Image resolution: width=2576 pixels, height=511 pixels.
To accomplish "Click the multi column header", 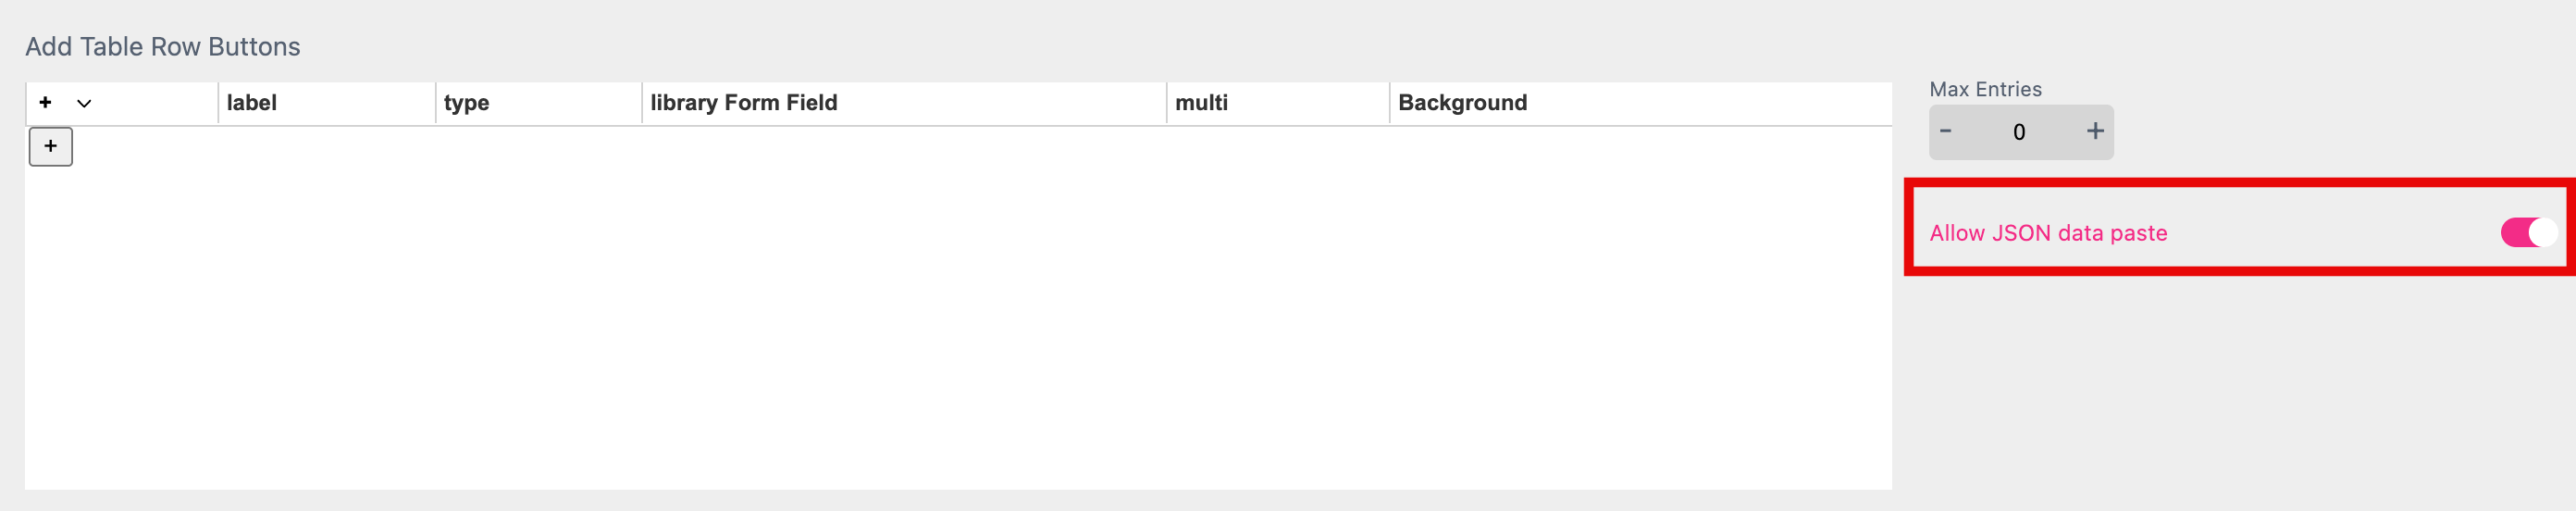I will (x=1201, y=103).
